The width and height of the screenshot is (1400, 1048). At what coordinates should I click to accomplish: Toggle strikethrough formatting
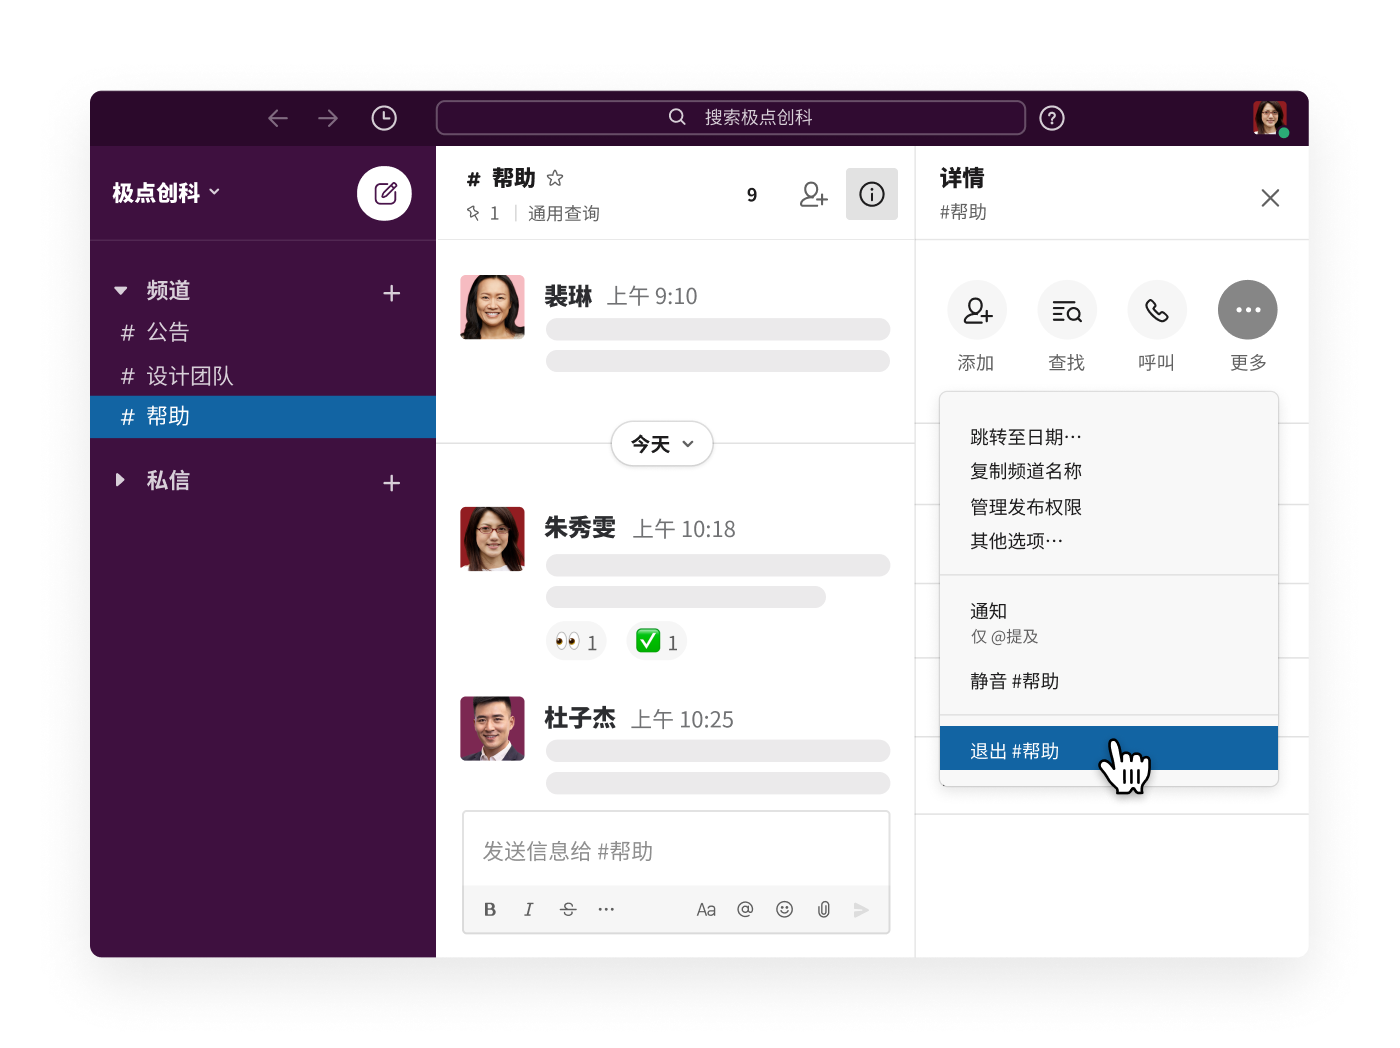pos(568,909)
